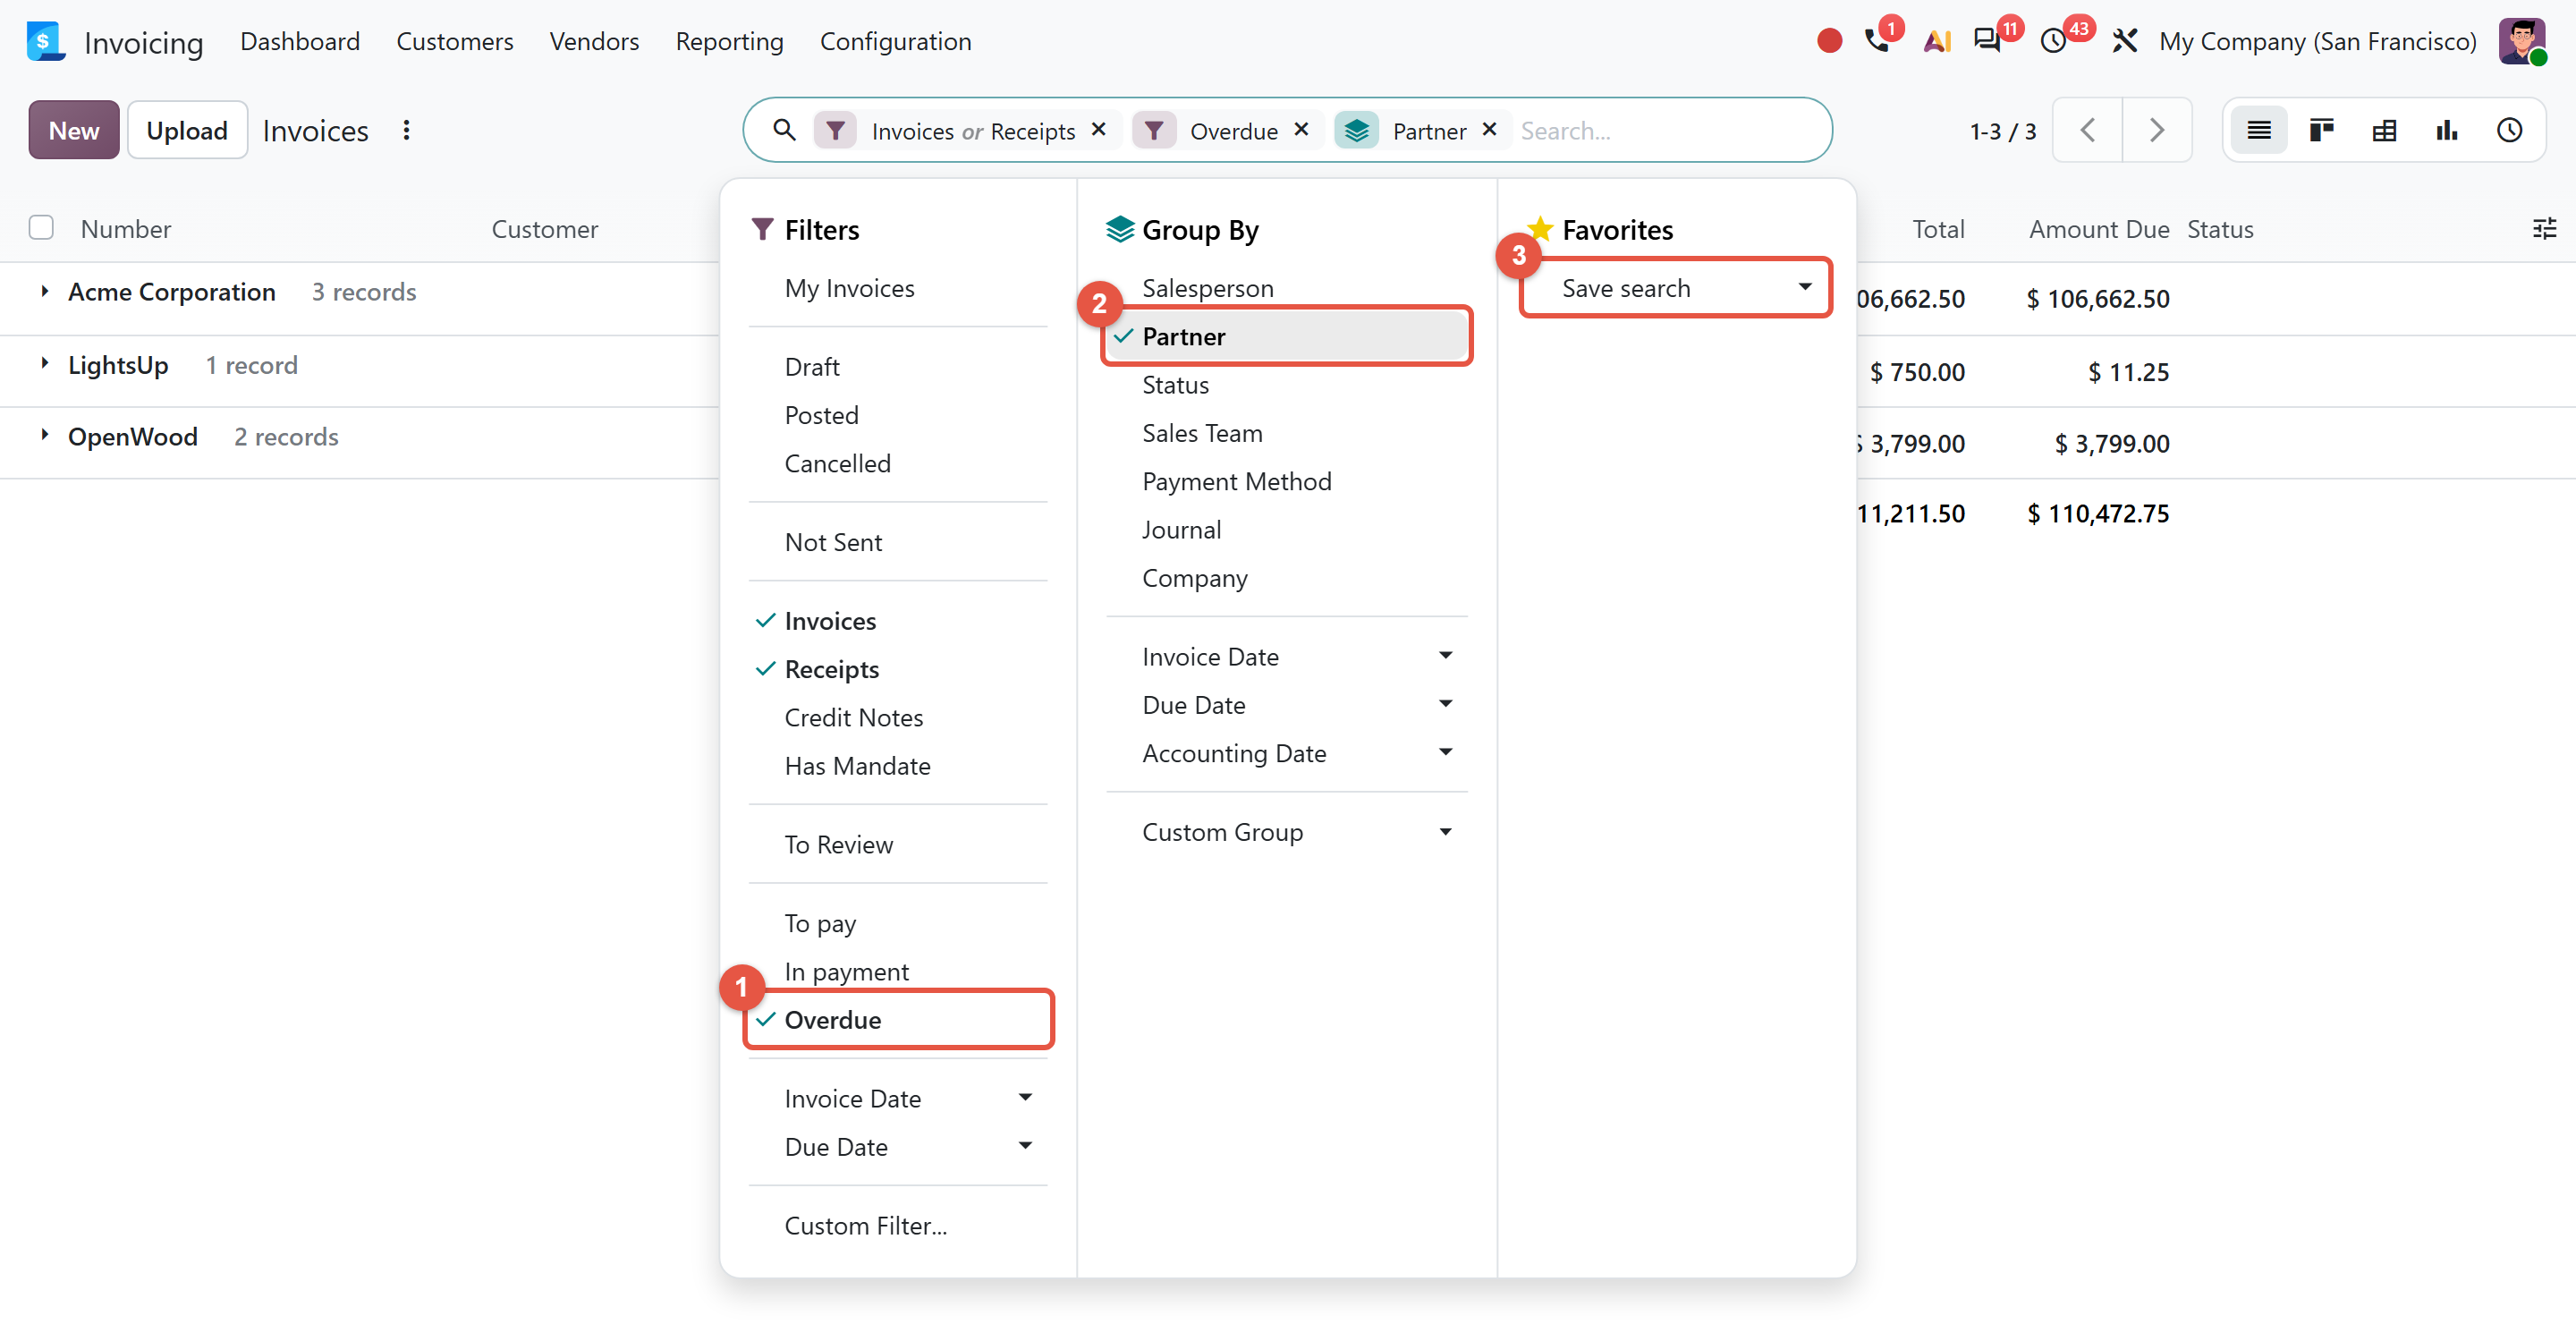Remove the Invoices or Receipts facet
This screenshot has width=2576, height=1324.
point(1098,130)
